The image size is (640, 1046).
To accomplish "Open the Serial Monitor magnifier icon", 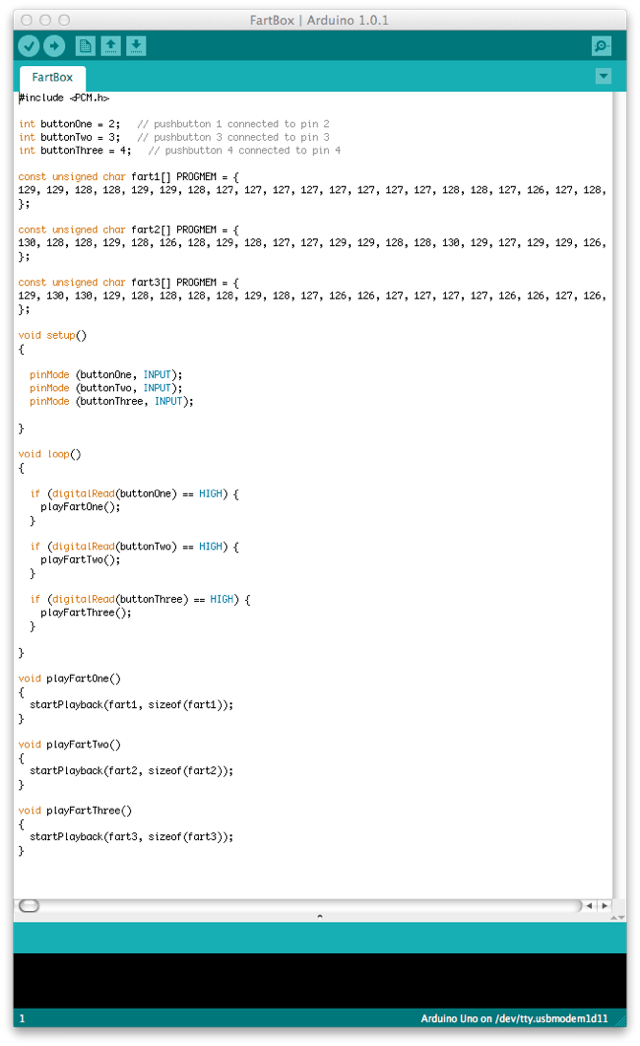I will (x=601, y=46).
